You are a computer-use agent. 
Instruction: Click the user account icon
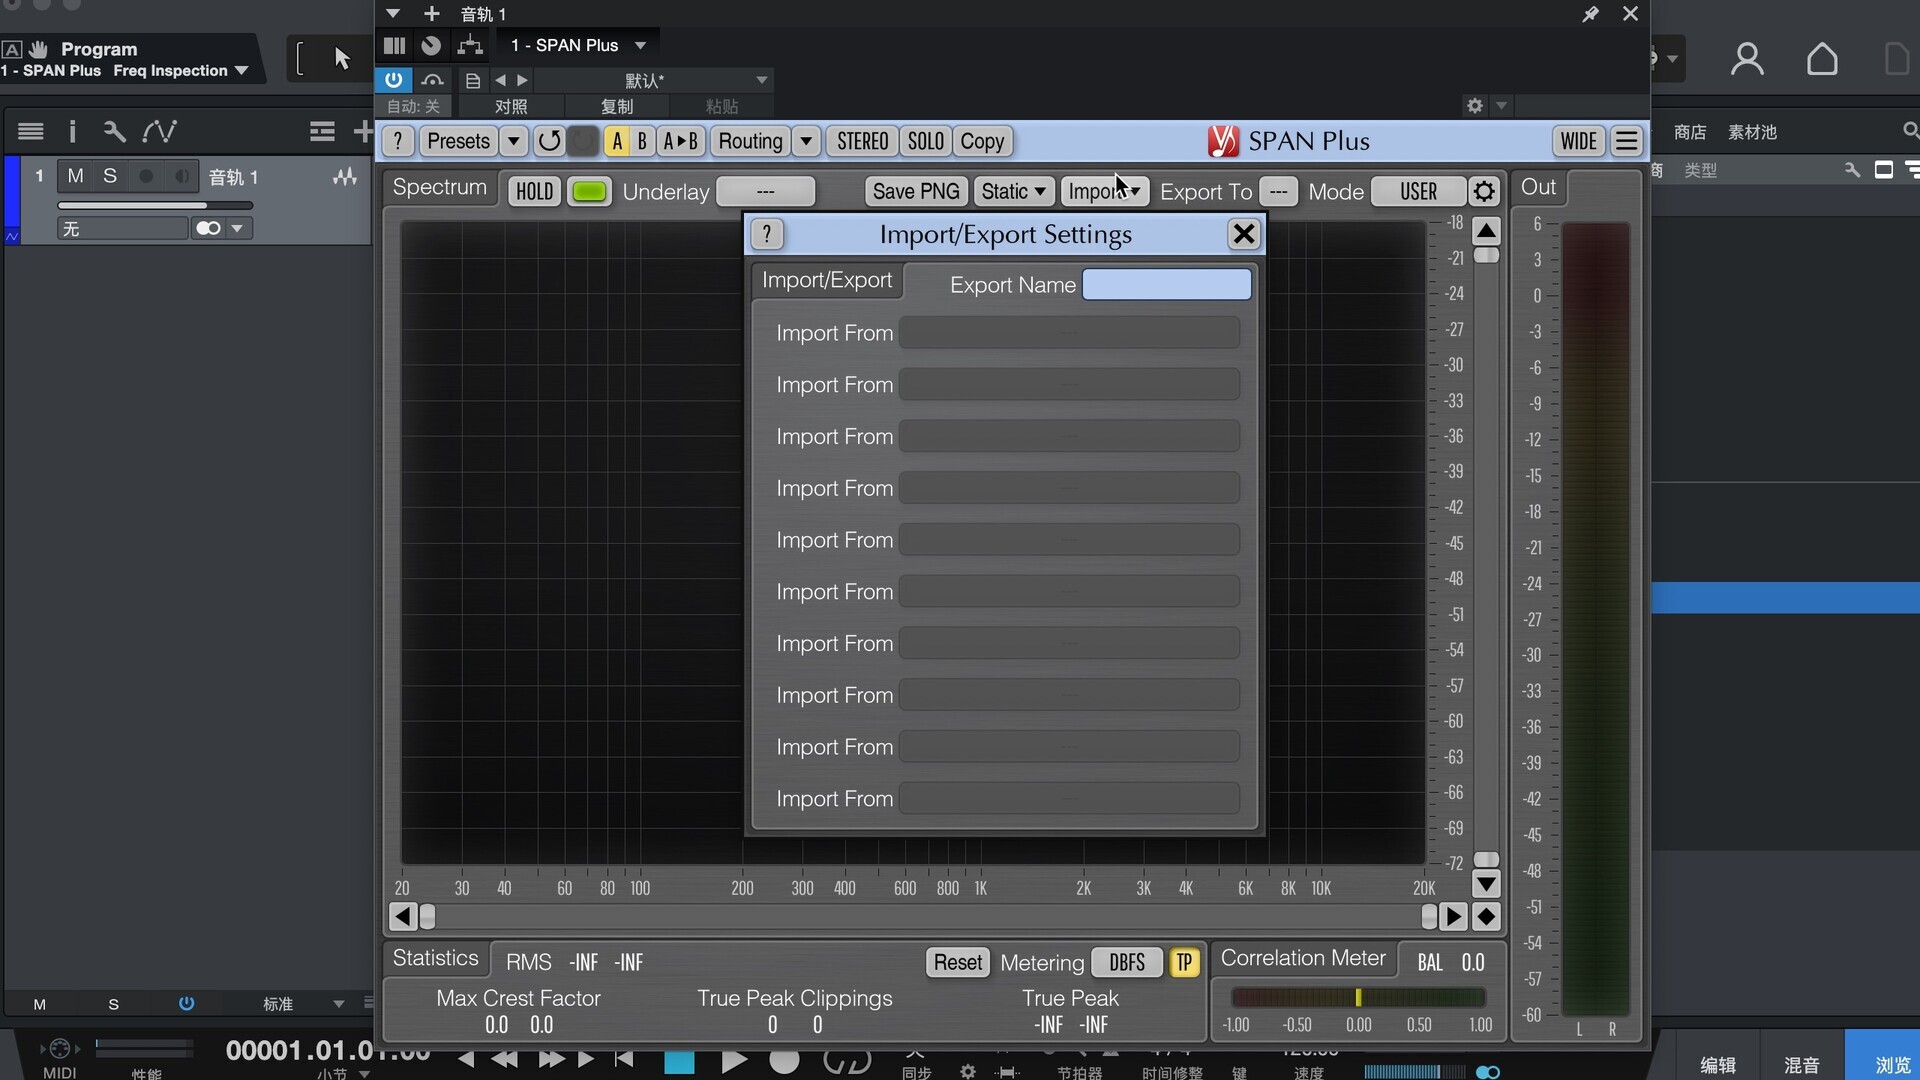coord(1747,59)
